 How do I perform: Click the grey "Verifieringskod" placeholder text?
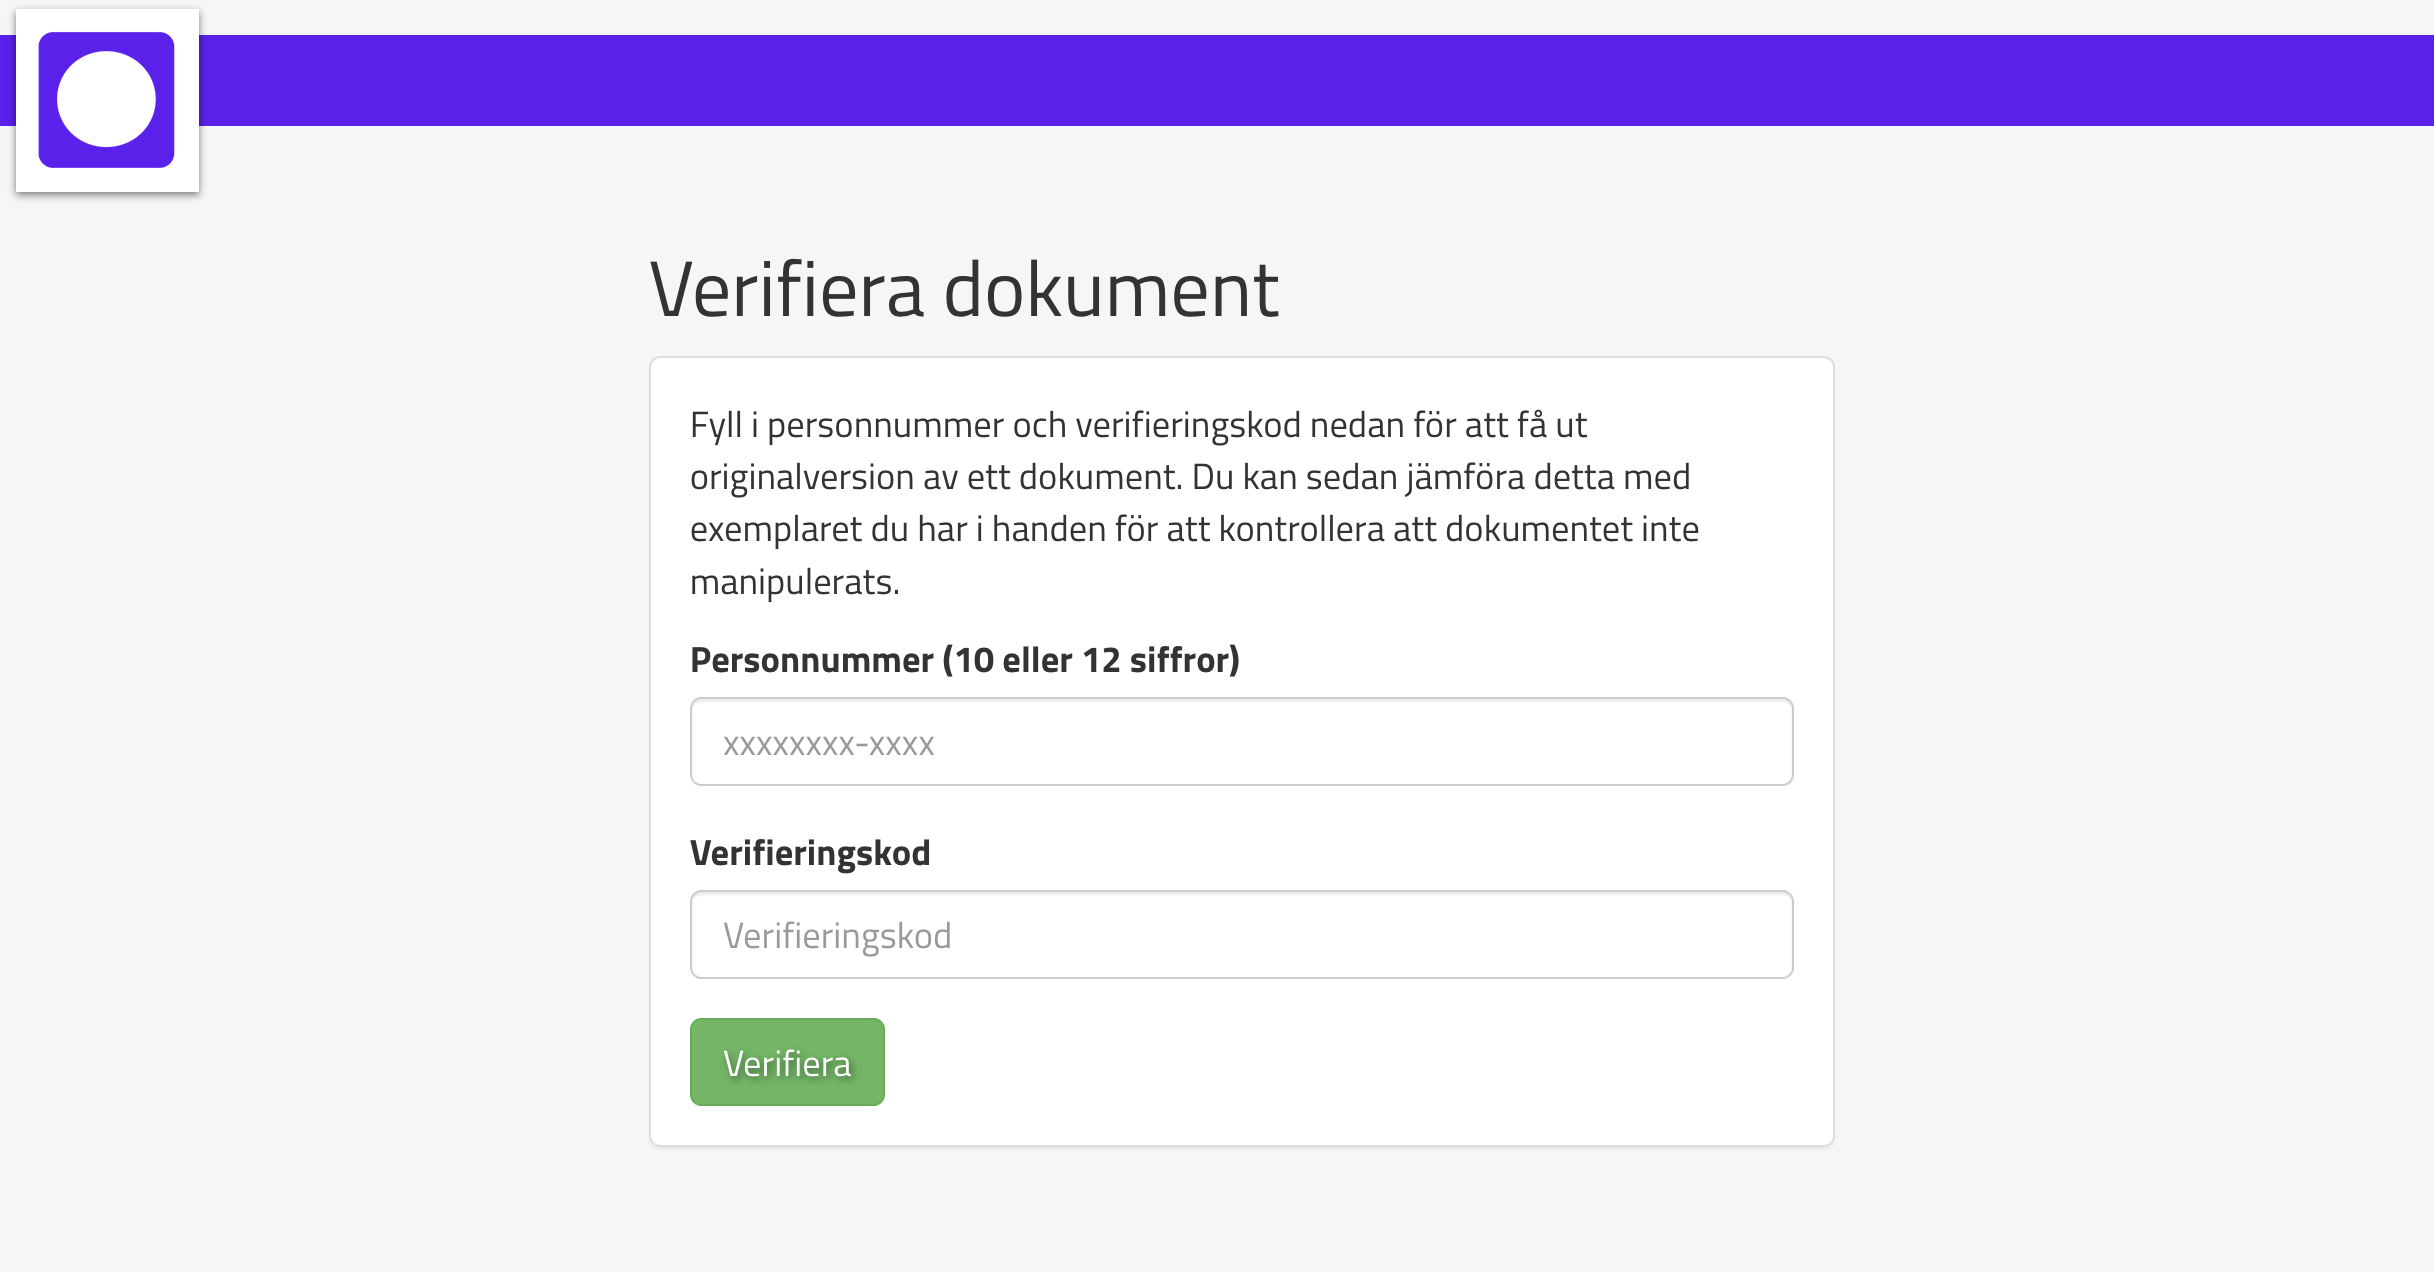(837, 936)
